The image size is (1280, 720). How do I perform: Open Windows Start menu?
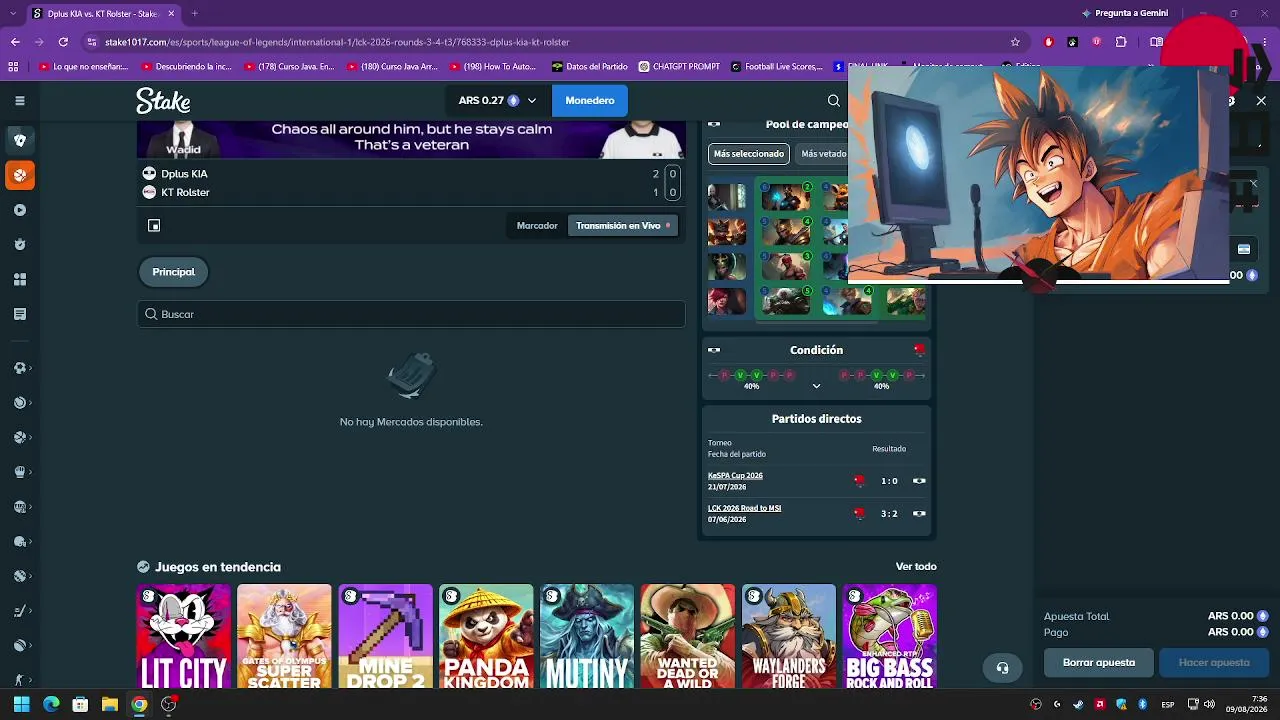click(x=21, y=704)
